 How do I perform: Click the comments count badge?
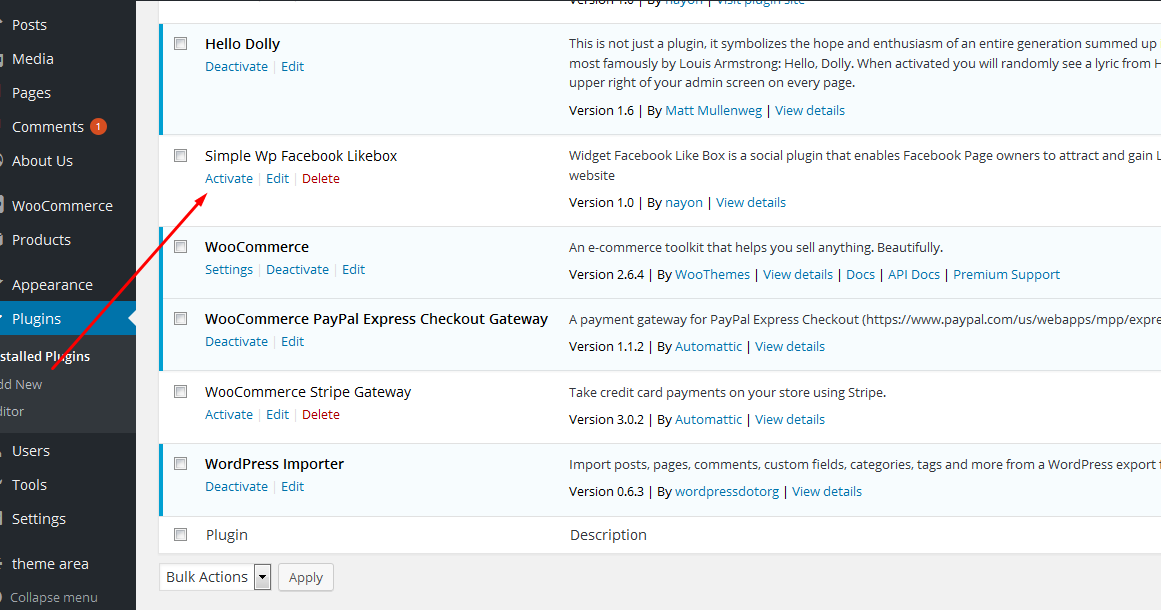[98, 127]
